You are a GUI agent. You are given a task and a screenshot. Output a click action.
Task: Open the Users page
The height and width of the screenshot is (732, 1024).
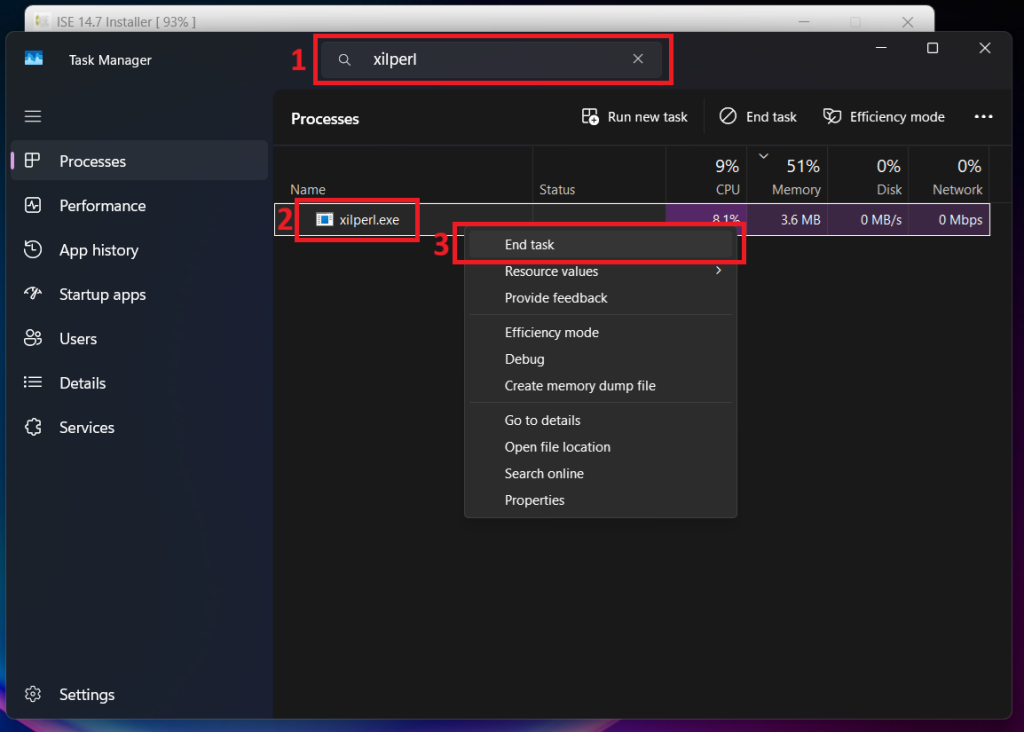(140, 338)
